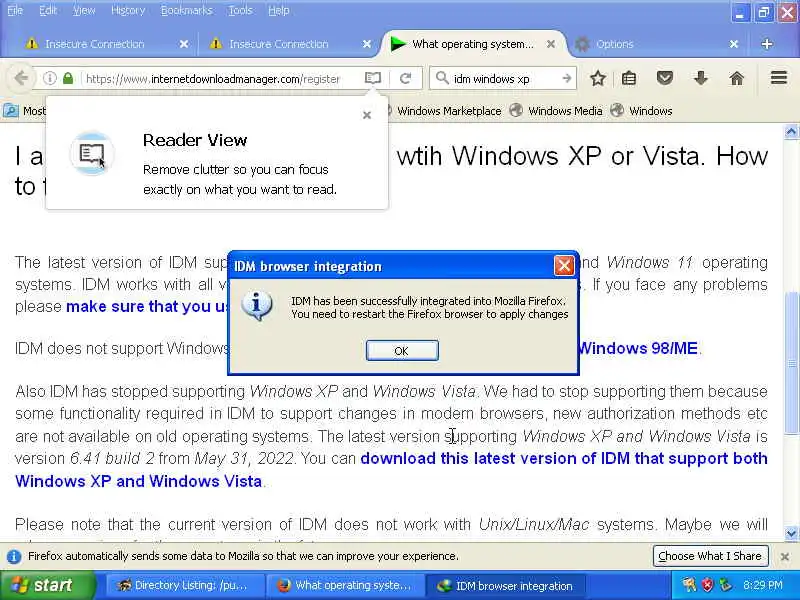This screenshot has height=600, width=800.
Task: Click the red shield tray icon
Action: click(707, 585)
